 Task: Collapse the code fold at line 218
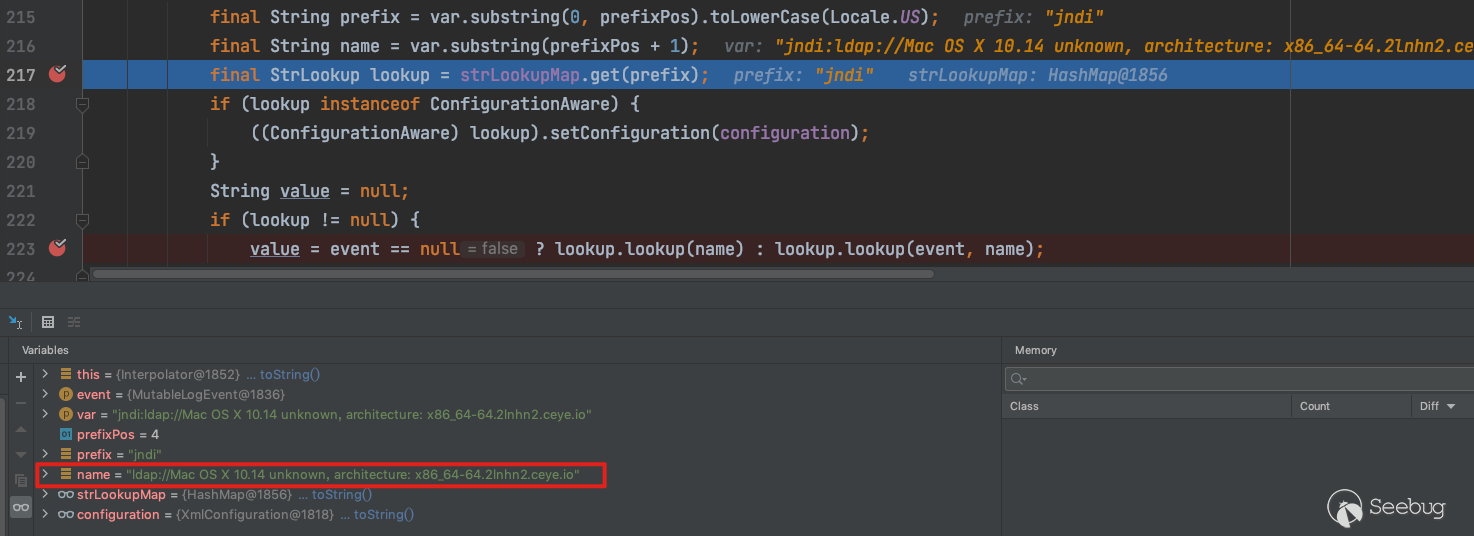tap(83, 104)
